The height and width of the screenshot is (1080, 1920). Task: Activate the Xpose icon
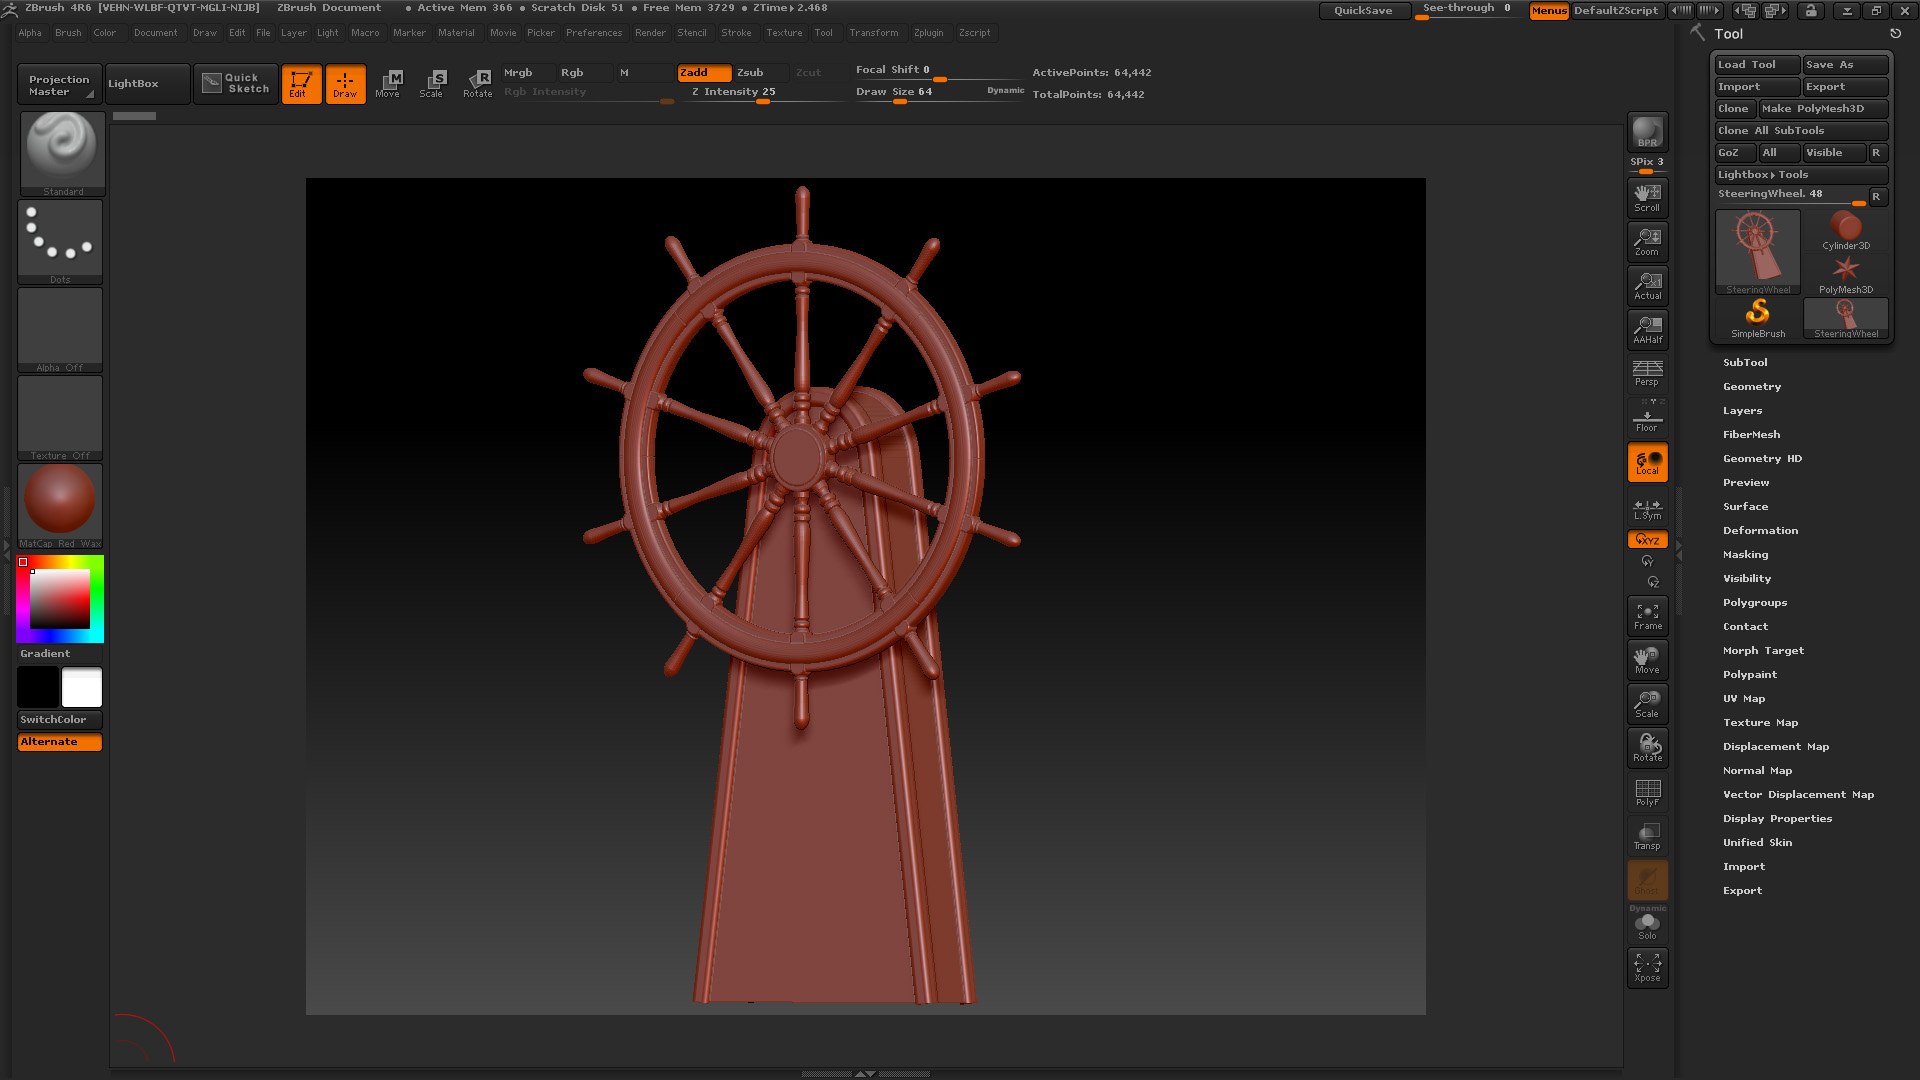1647,967
